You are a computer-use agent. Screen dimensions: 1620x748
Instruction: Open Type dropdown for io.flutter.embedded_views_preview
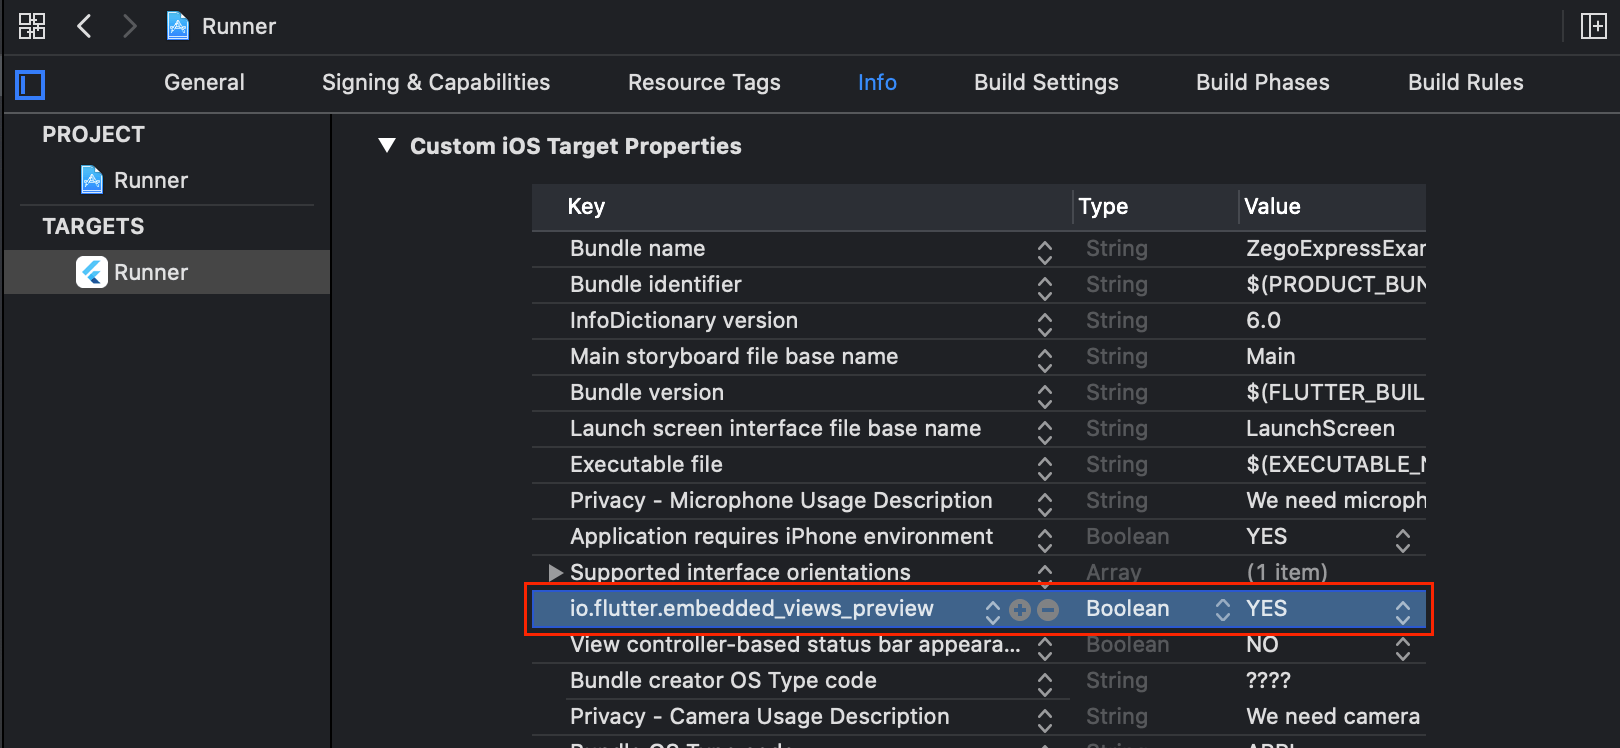pyautogui.click(x=1222, y=610)
